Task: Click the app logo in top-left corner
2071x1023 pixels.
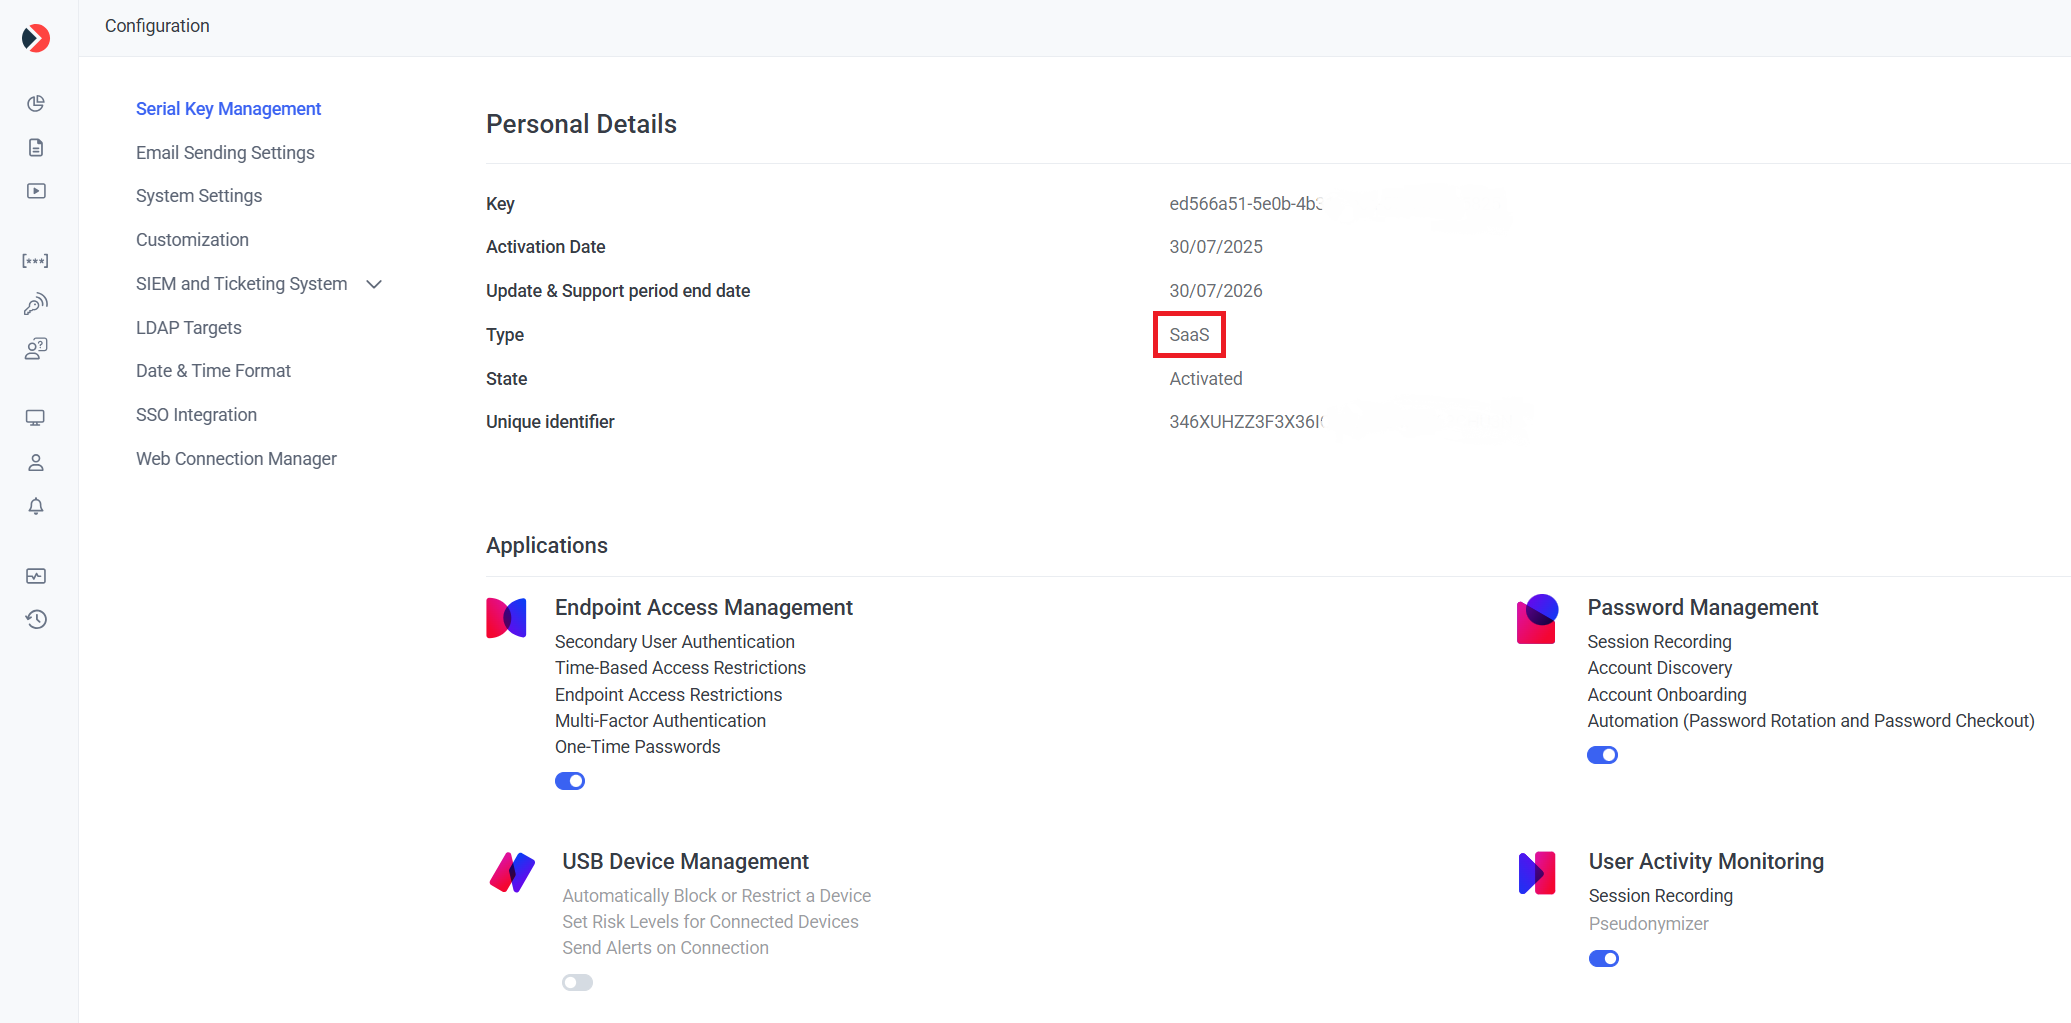Action: tap(36, 38)
